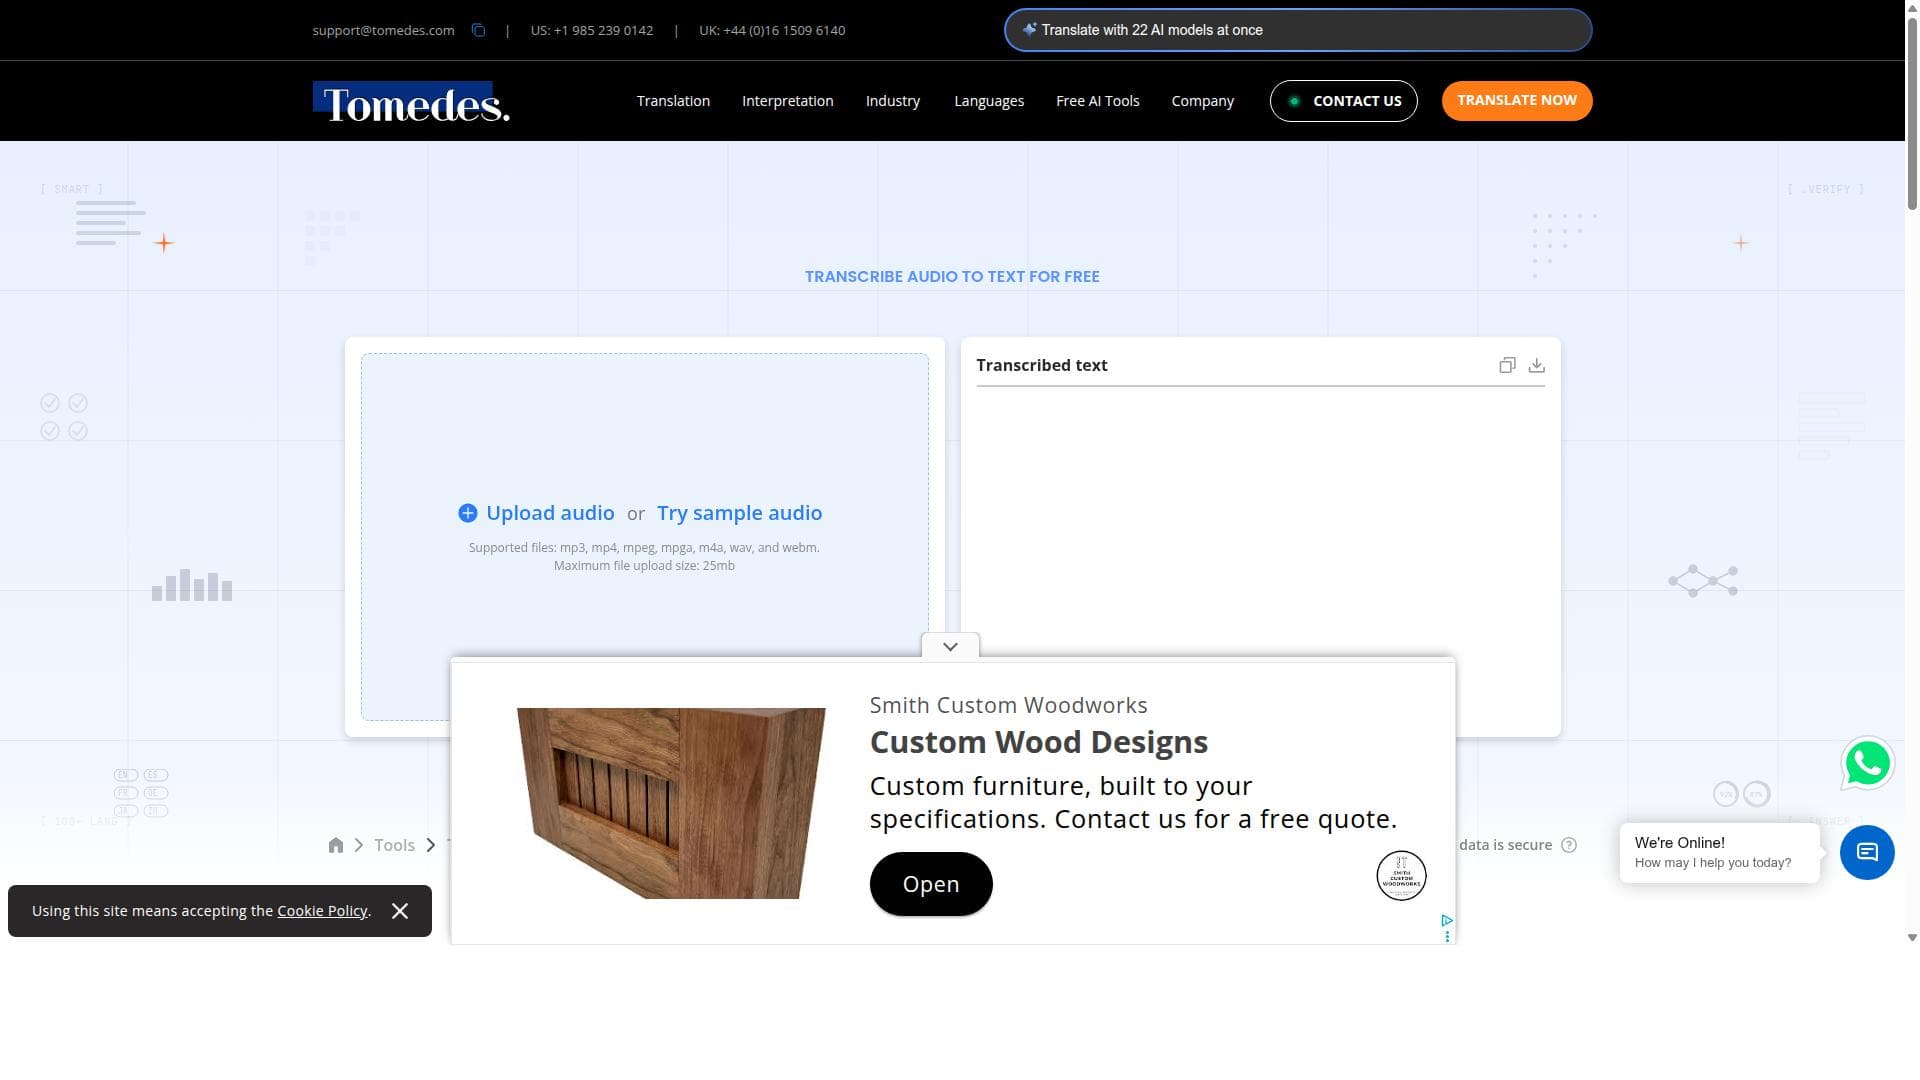Image resolution: width=1920 pixels, height=1080 pixels.
Task: Close the cookie policy notice
Action: tap(400, 911)
